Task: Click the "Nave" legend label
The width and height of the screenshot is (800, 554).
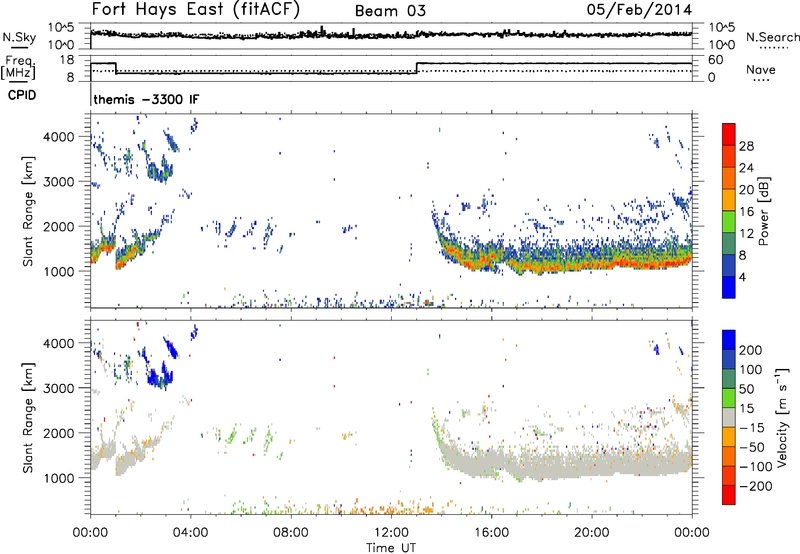Action: pos(761,69)
